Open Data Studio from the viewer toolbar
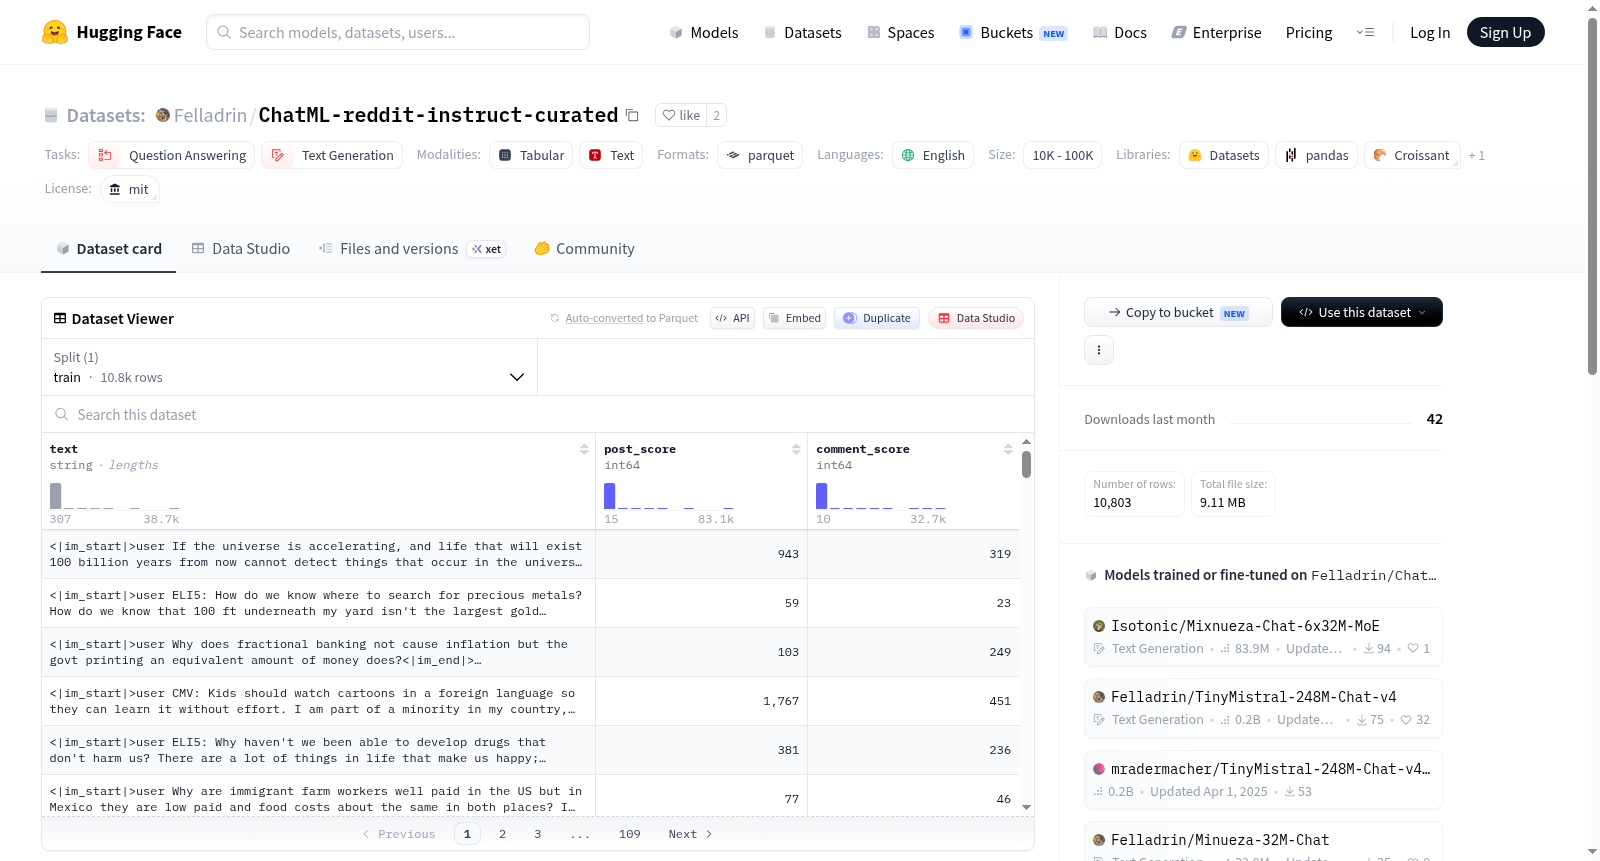The height and width of the screenshot is (861, 1600). click(975, 318)
